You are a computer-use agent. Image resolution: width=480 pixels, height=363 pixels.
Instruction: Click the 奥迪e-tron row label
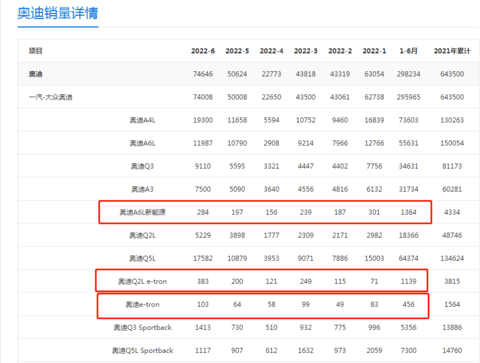(x=142, y=304)
